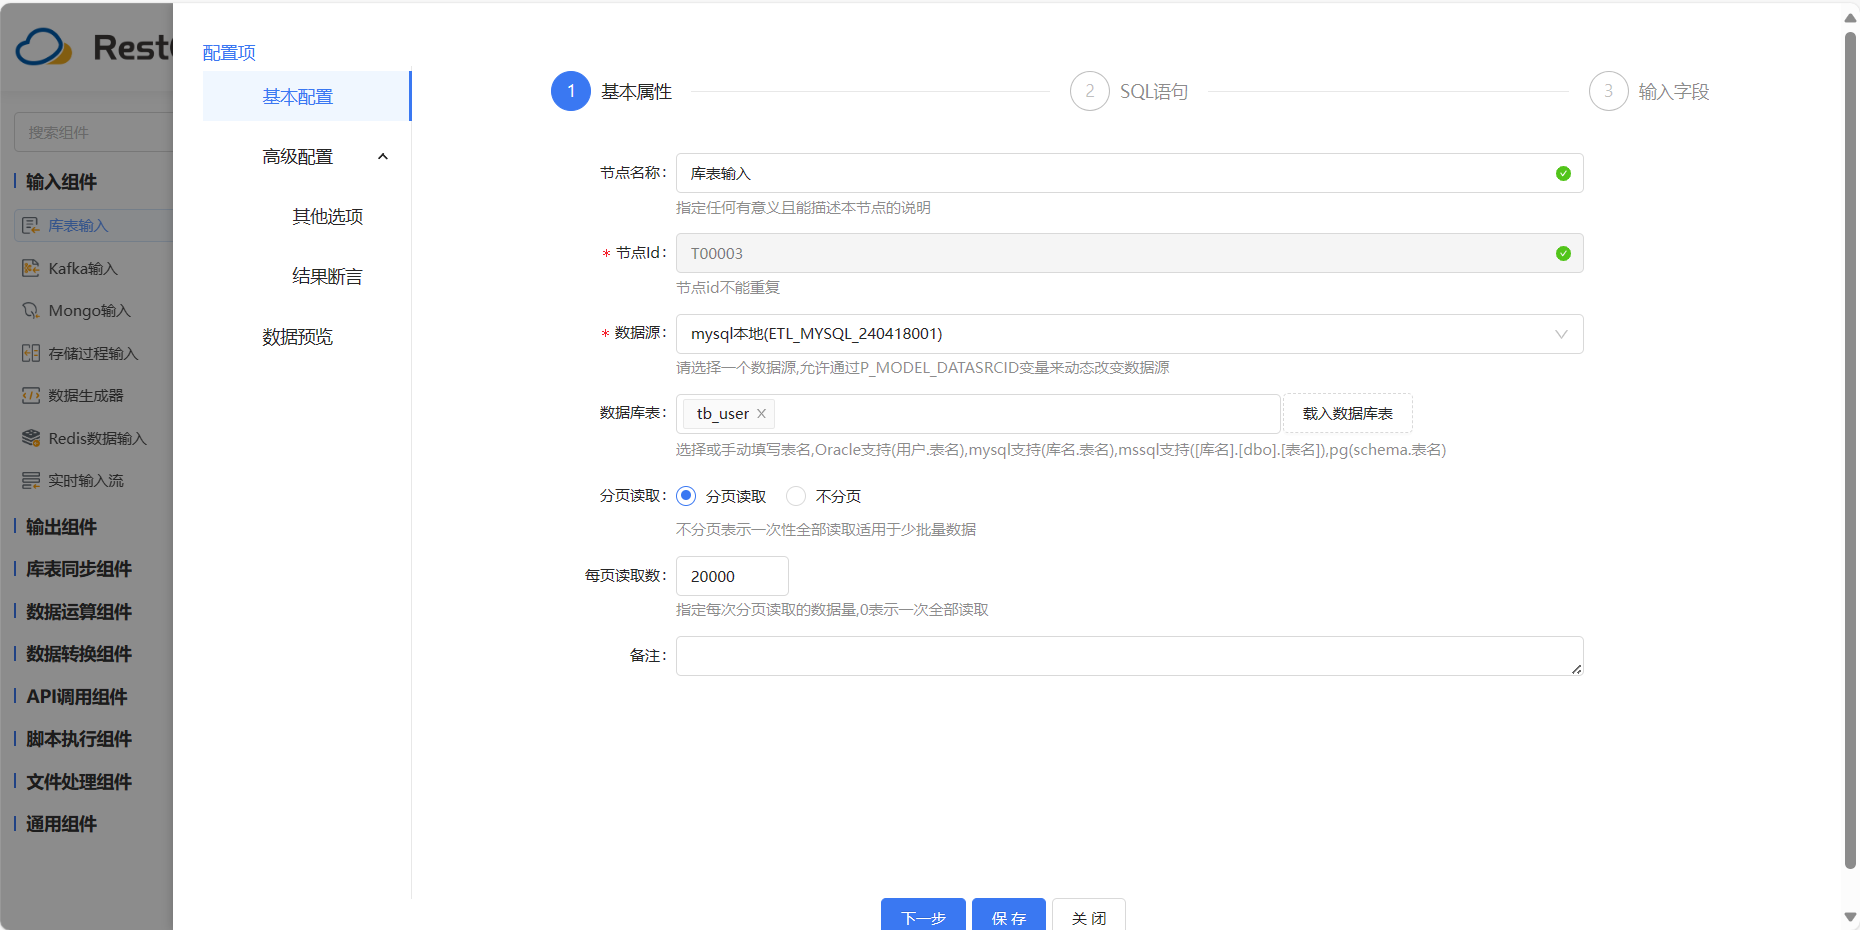Expand the 文件处理组件 group
Viewport: 1860px width, 930px height.
(78, 782)
